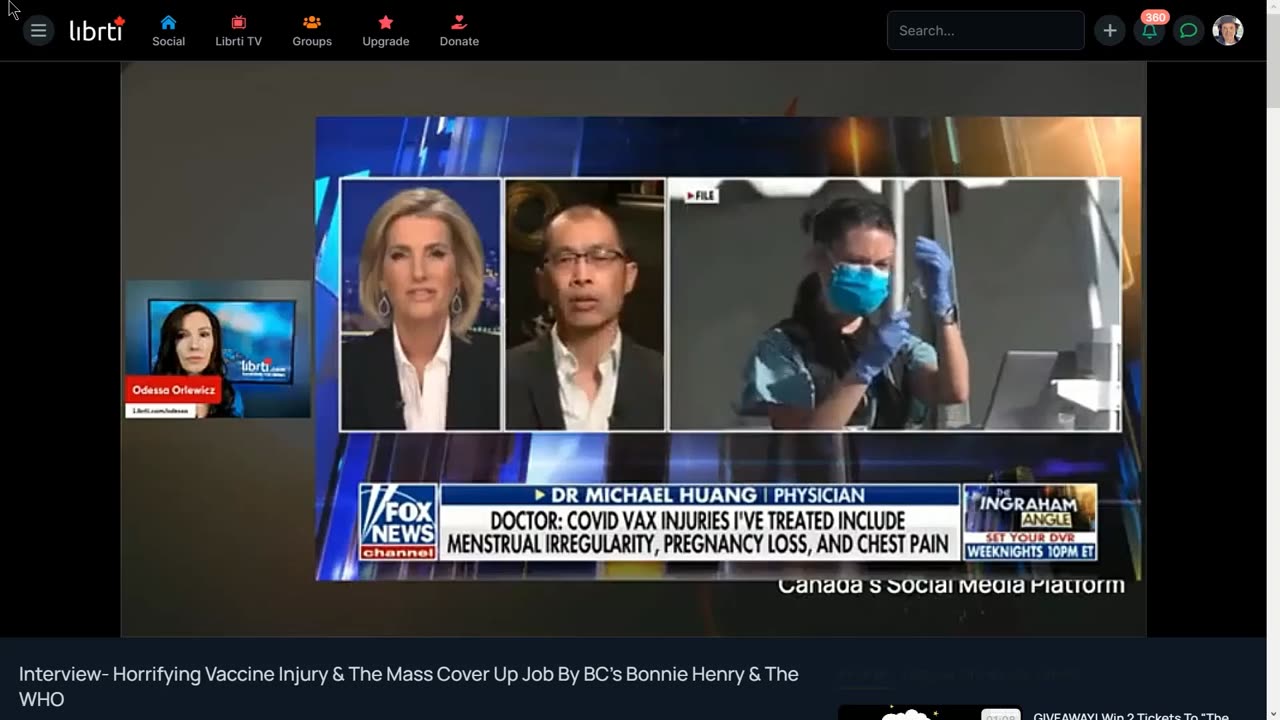The width and height of the screenshot is (1280, 720).
Task: Click the Odessa Orlewicz picture-in-picture inset
Action: [x=217, y=349]
